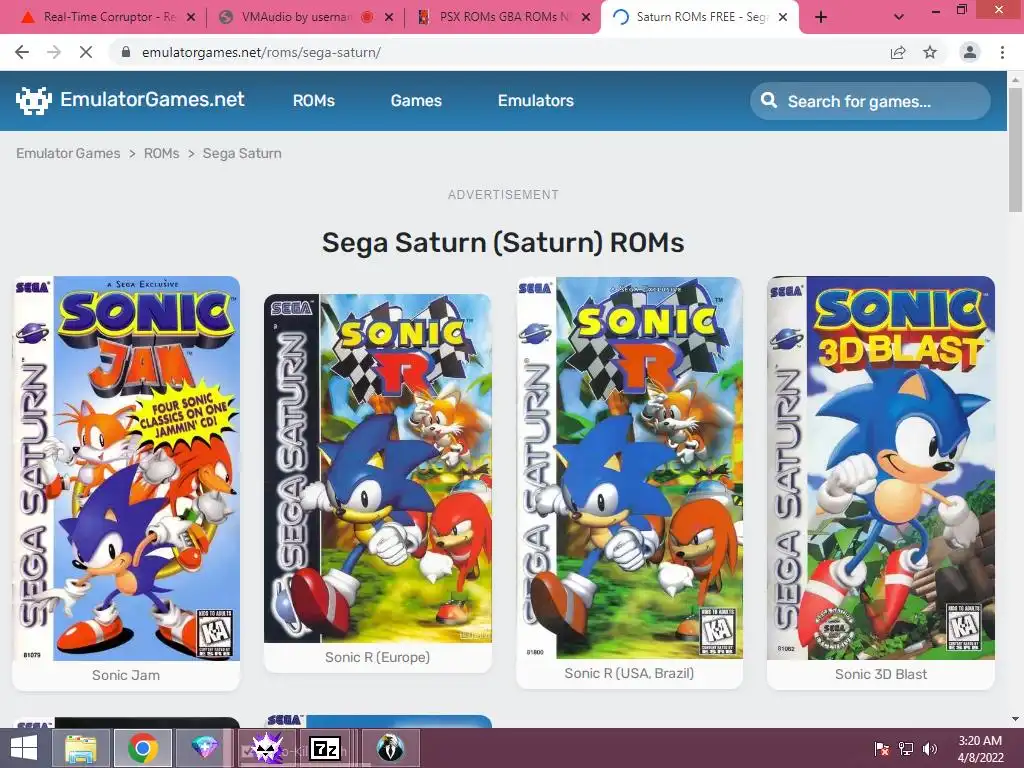The height and width of the screenshot is (768, 1024).
Task: Open Chrome three-dot menu
Action: coord(1002,52)
